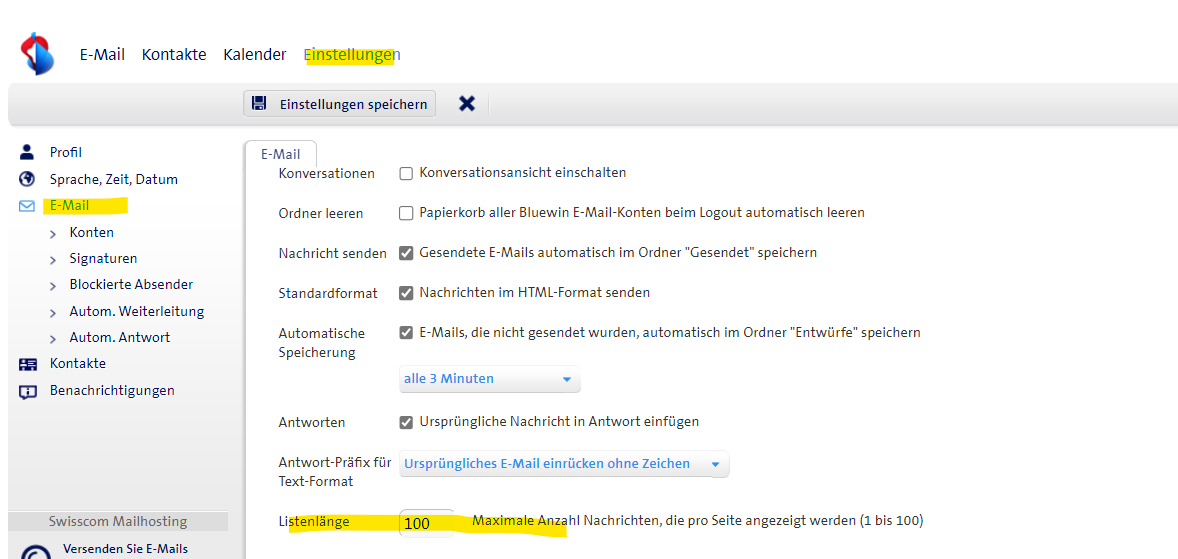Screen dimensions: 1178x559
Task: Switch to E-Mail in top navigation
Action: click(102, 55)
